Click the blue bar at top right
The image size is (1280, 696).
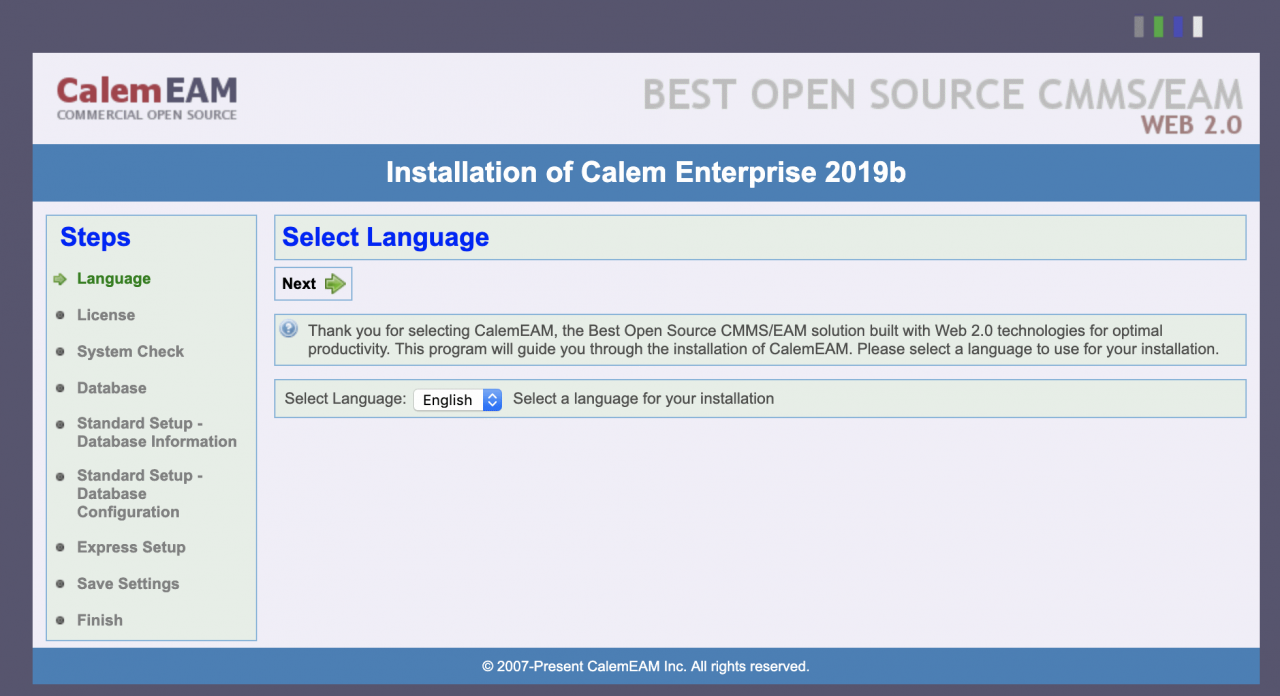(1178, 27)
